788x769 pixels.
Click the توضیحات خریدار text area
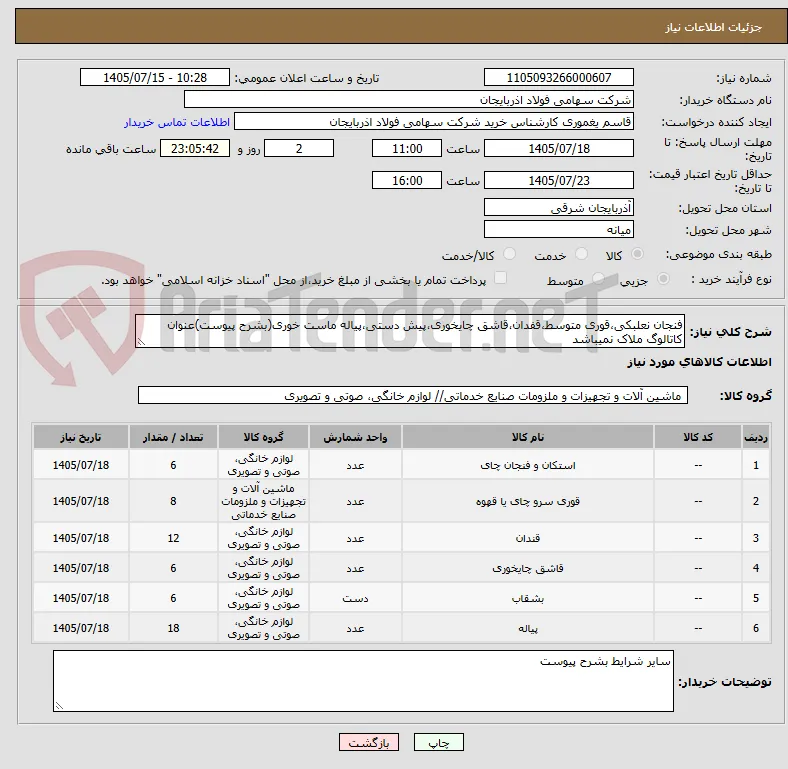click(x=363, y=681)
